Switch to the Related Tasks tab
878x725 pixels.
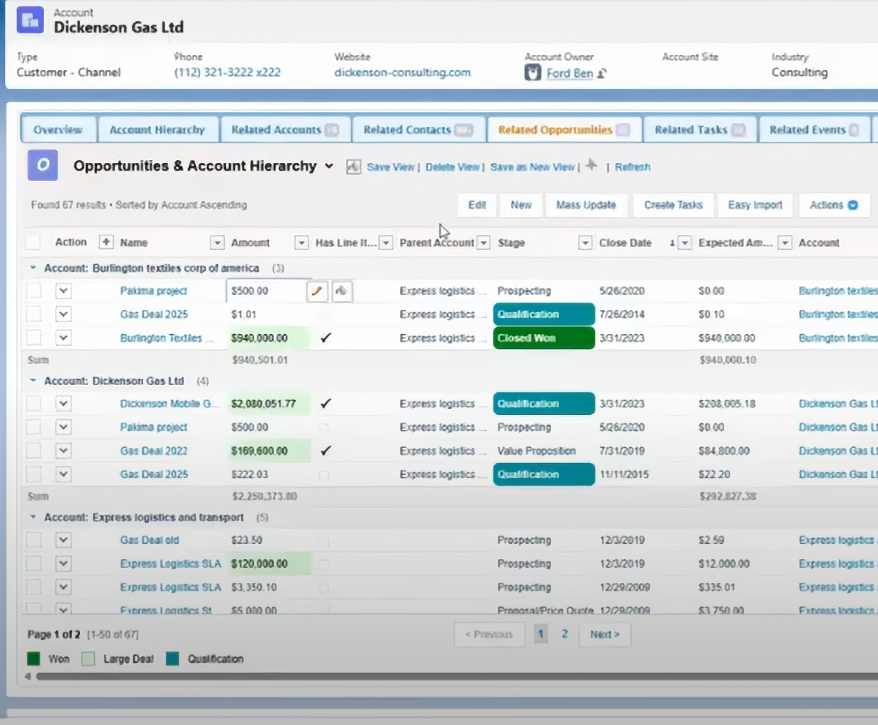[700, 129]
